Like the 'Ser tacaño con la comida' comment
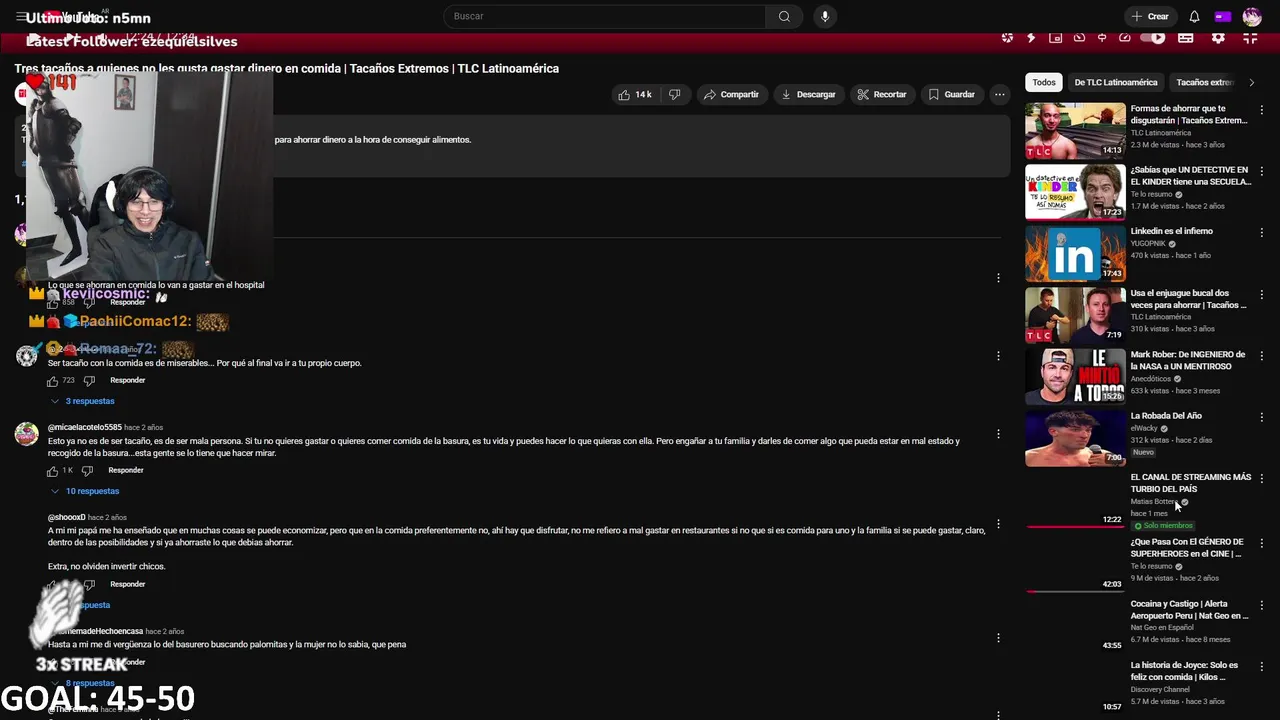 [53, 381]
